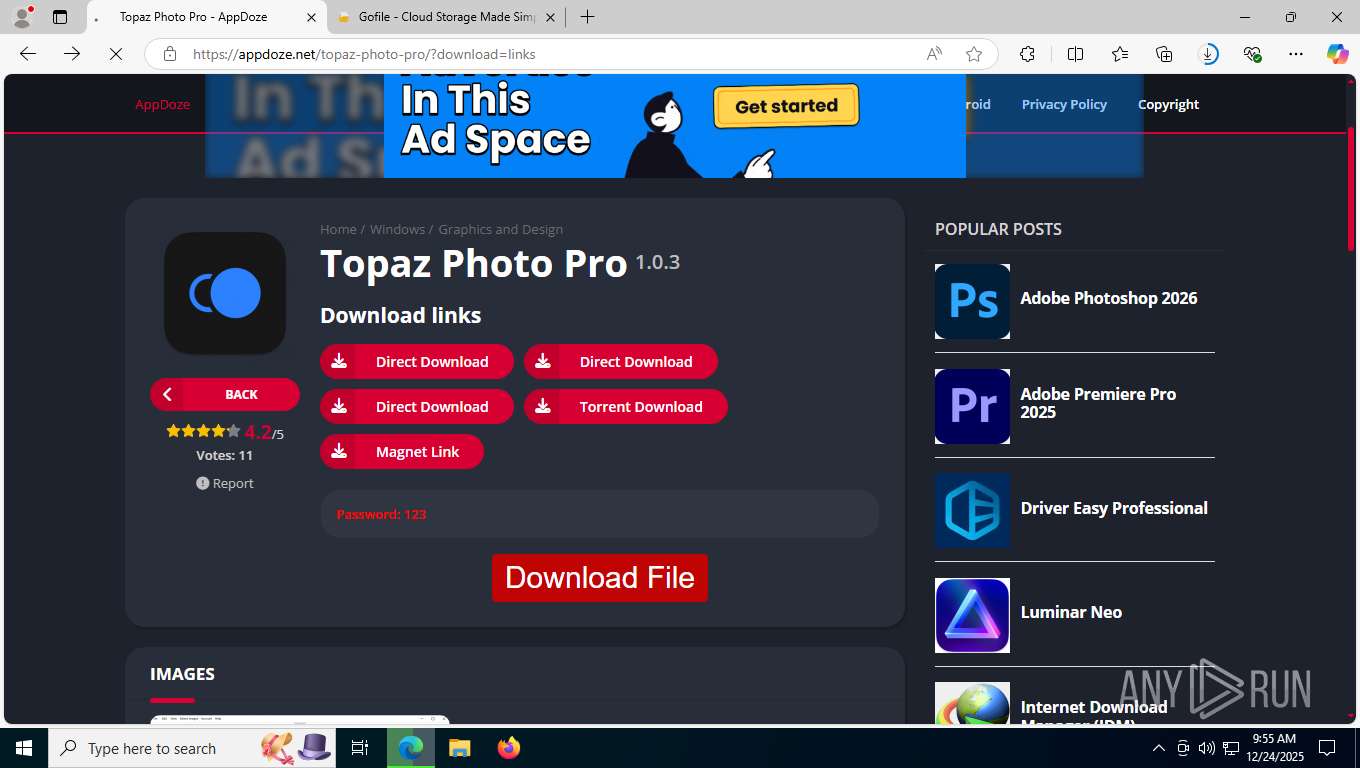This screenshot has height=768, width=1360.
Task: Open Edge Settings and more menu
Action: [x=1296, y=54]
